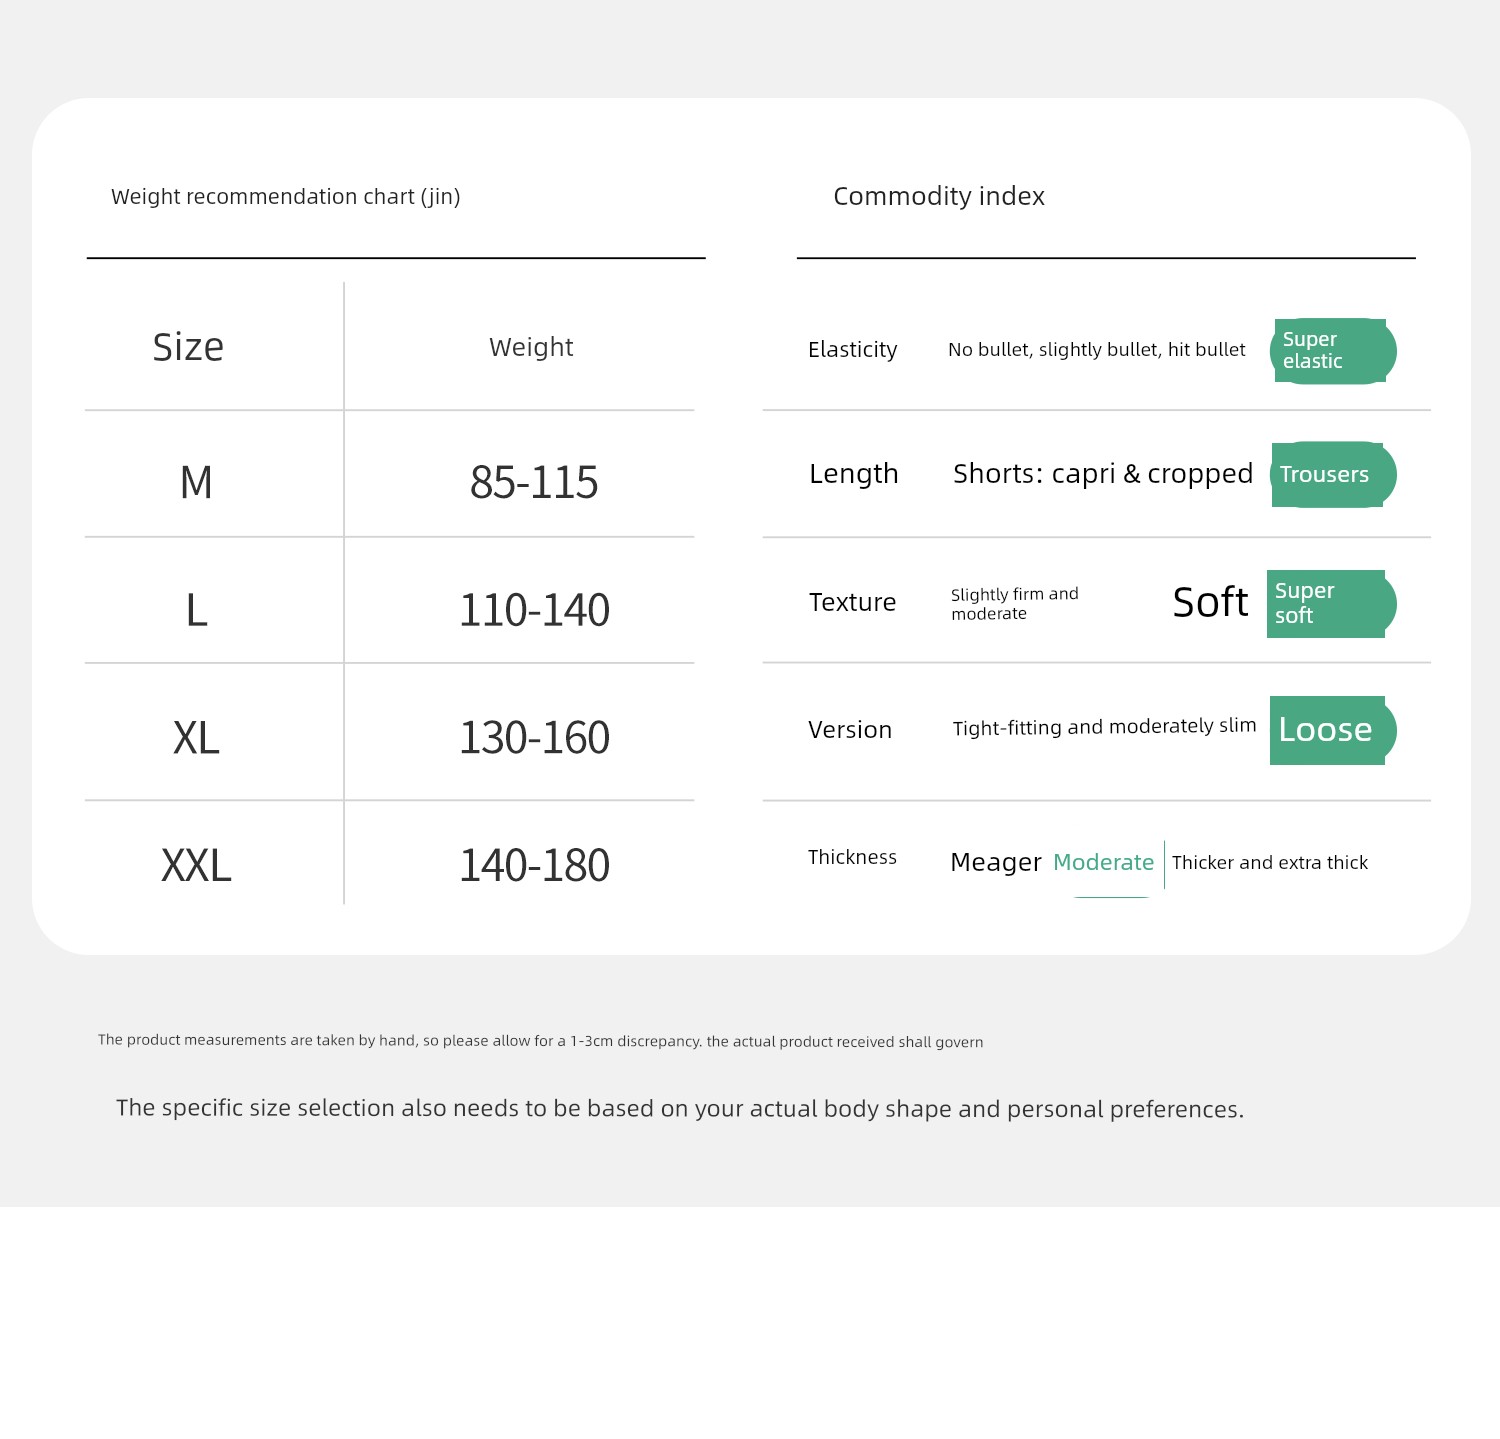Click the Weight recommendation chart heading
Image resolution: width=1500 pixels, height=1439 pixels.
point(286,197)
